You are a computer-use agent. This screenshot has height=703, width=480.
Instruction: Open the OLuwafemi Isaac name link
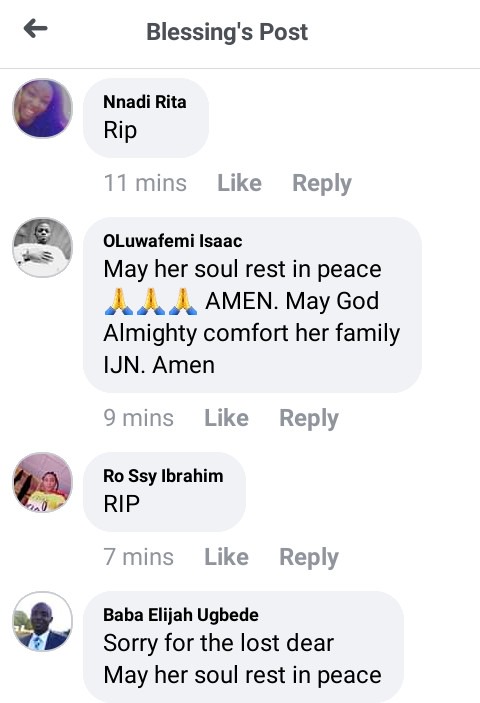point(173,241)
